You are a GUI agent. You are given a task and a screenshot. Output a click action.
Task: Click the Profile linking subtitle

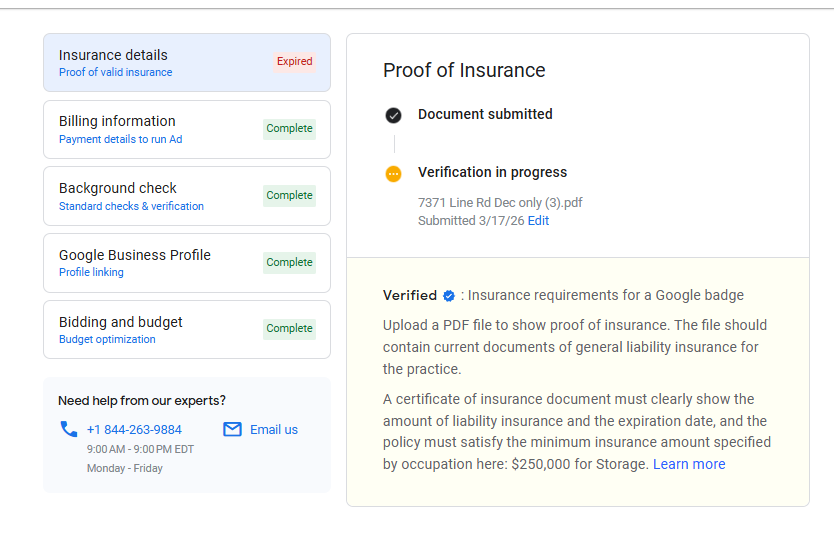coord(91,272)
